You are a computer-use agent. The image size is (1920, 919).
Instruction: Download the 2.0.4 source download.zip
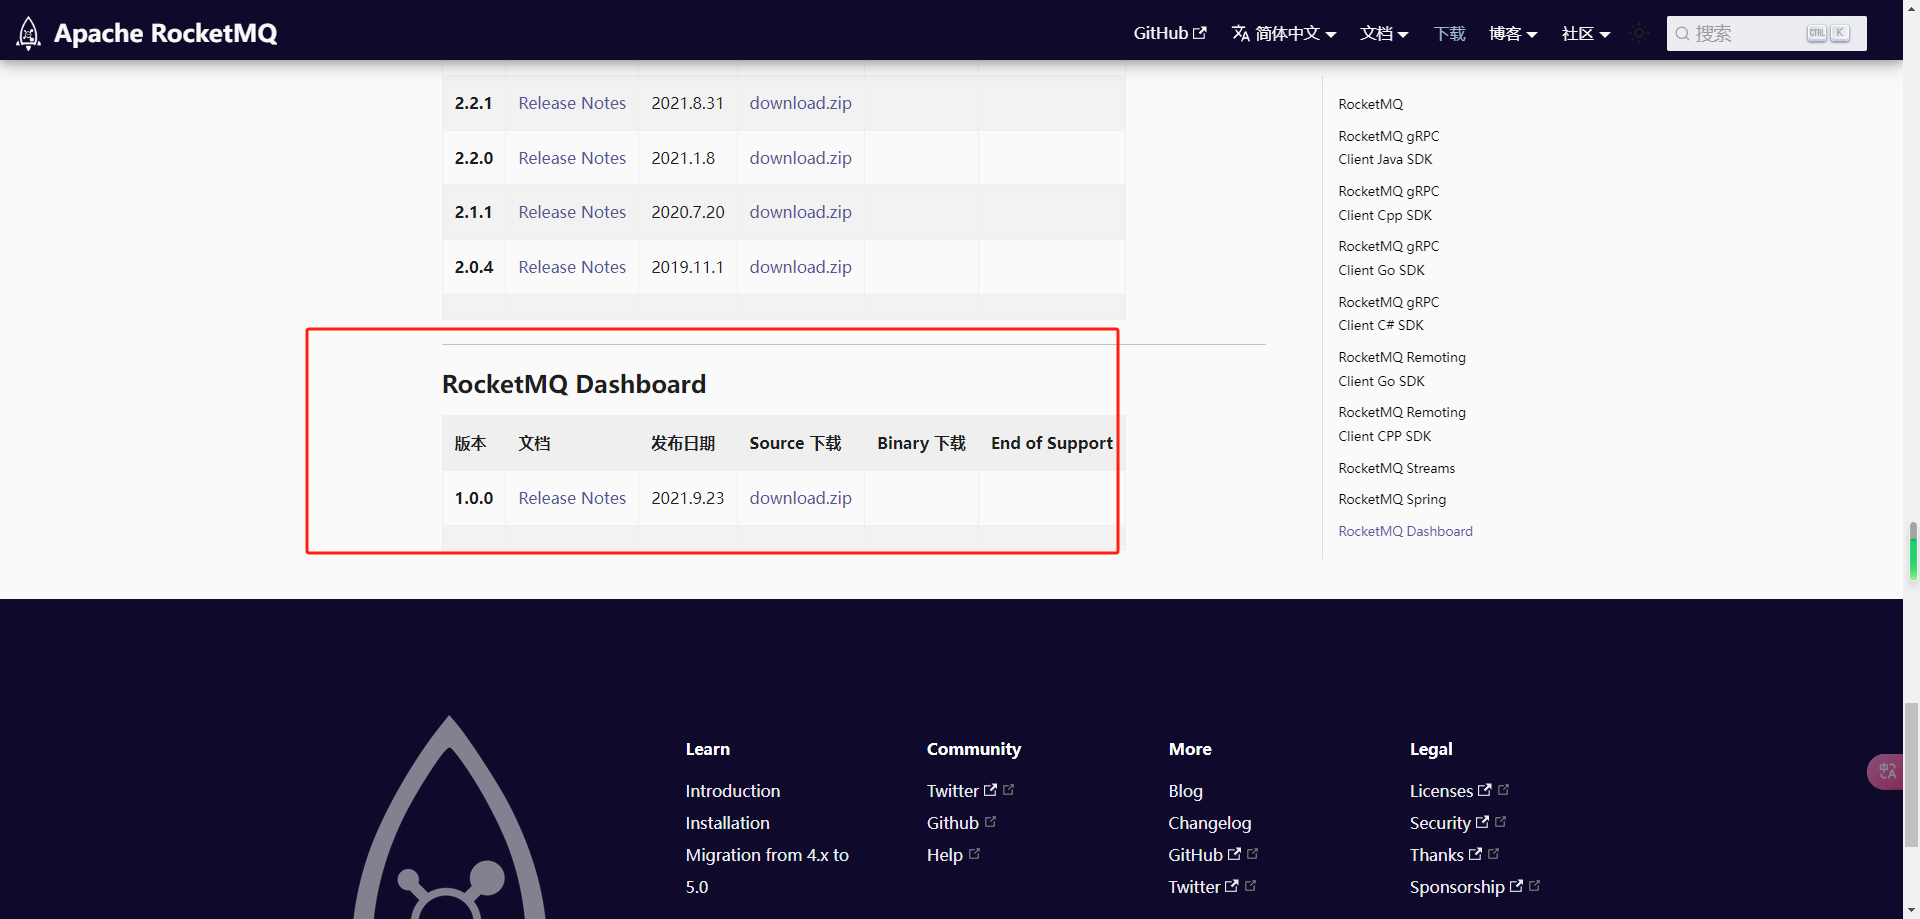pyautogui.click(x=801, y=267)
